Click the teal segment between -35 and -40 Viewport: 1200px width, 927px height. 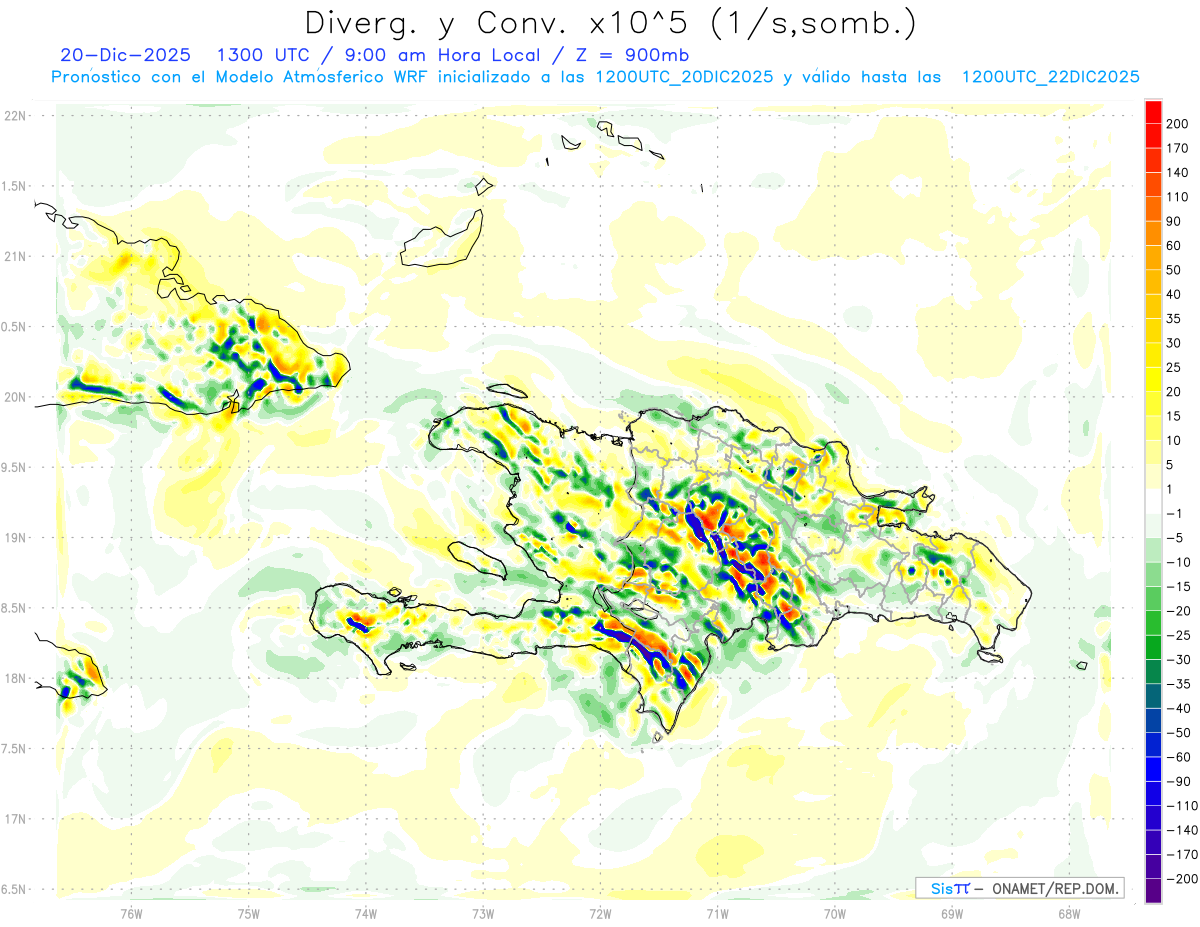[1154, 696]
